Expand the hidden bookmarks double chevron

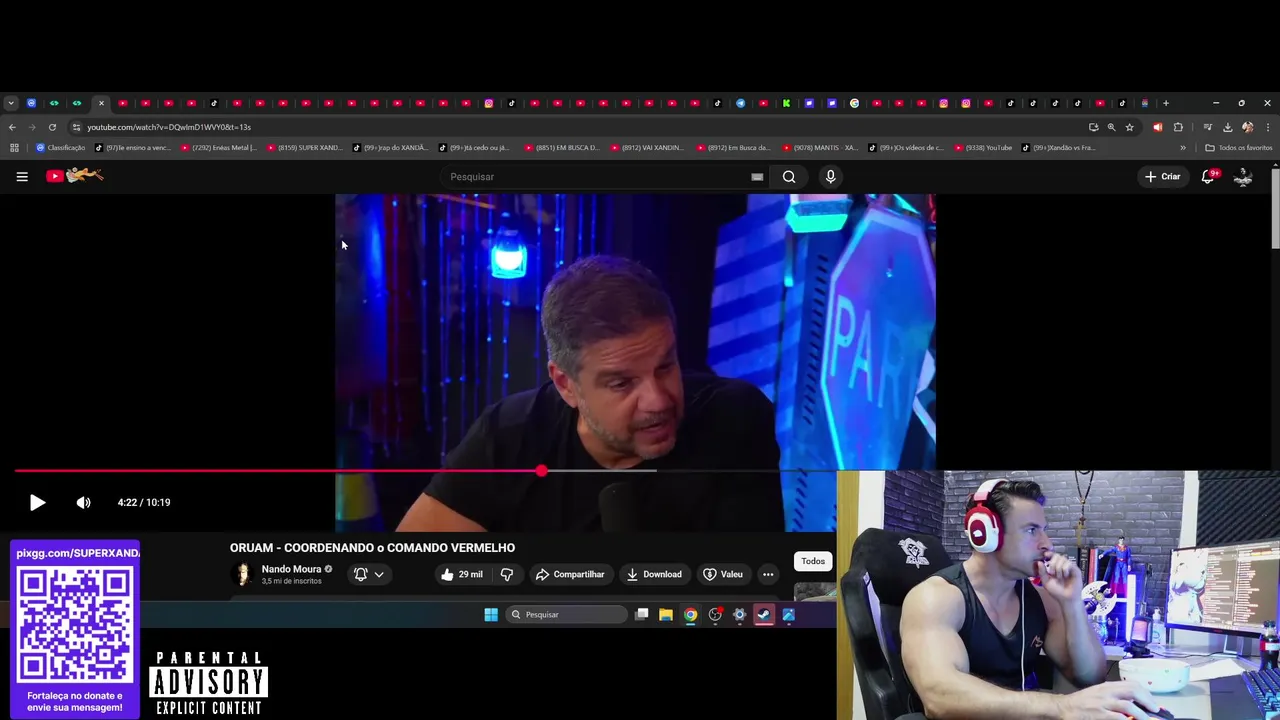pos(1183,148)
